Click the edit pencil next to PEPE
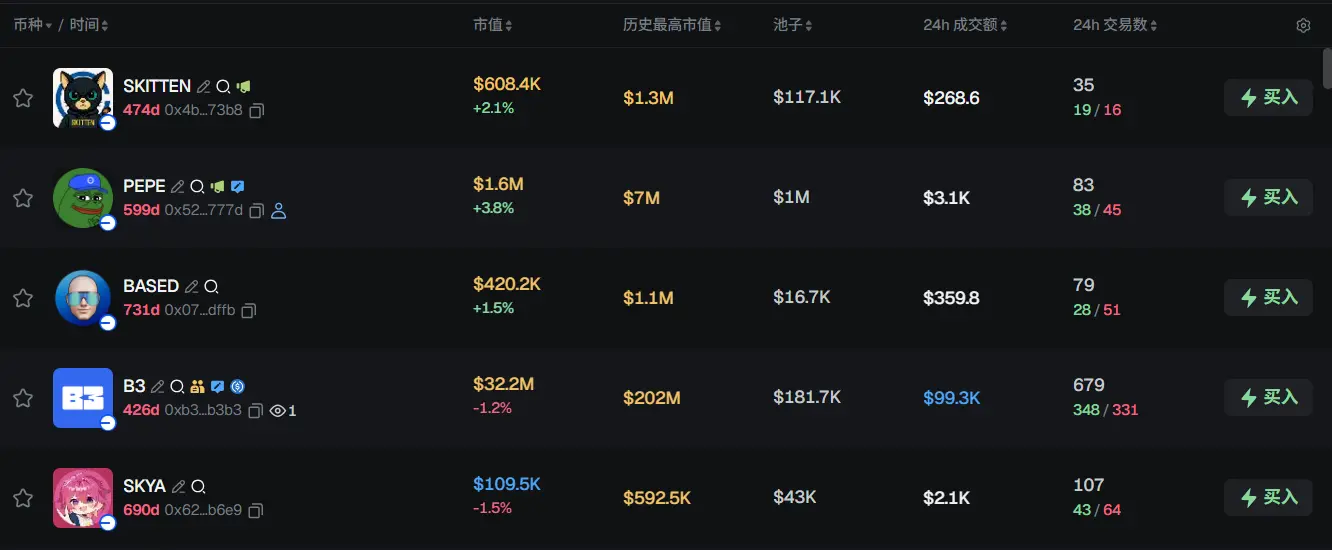Image resolution: width=1332 pixels, height=550 pixels. 178,186
